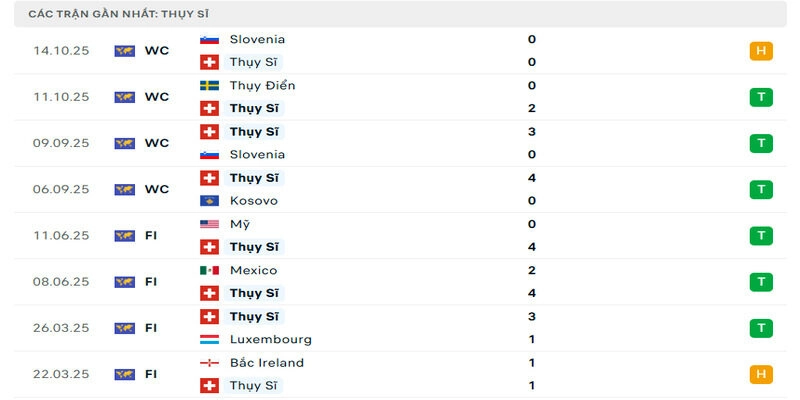Screen dimensions: 800x400
Task: Click the WC competition icon for 11.10.25
Action: pos(124,97)
